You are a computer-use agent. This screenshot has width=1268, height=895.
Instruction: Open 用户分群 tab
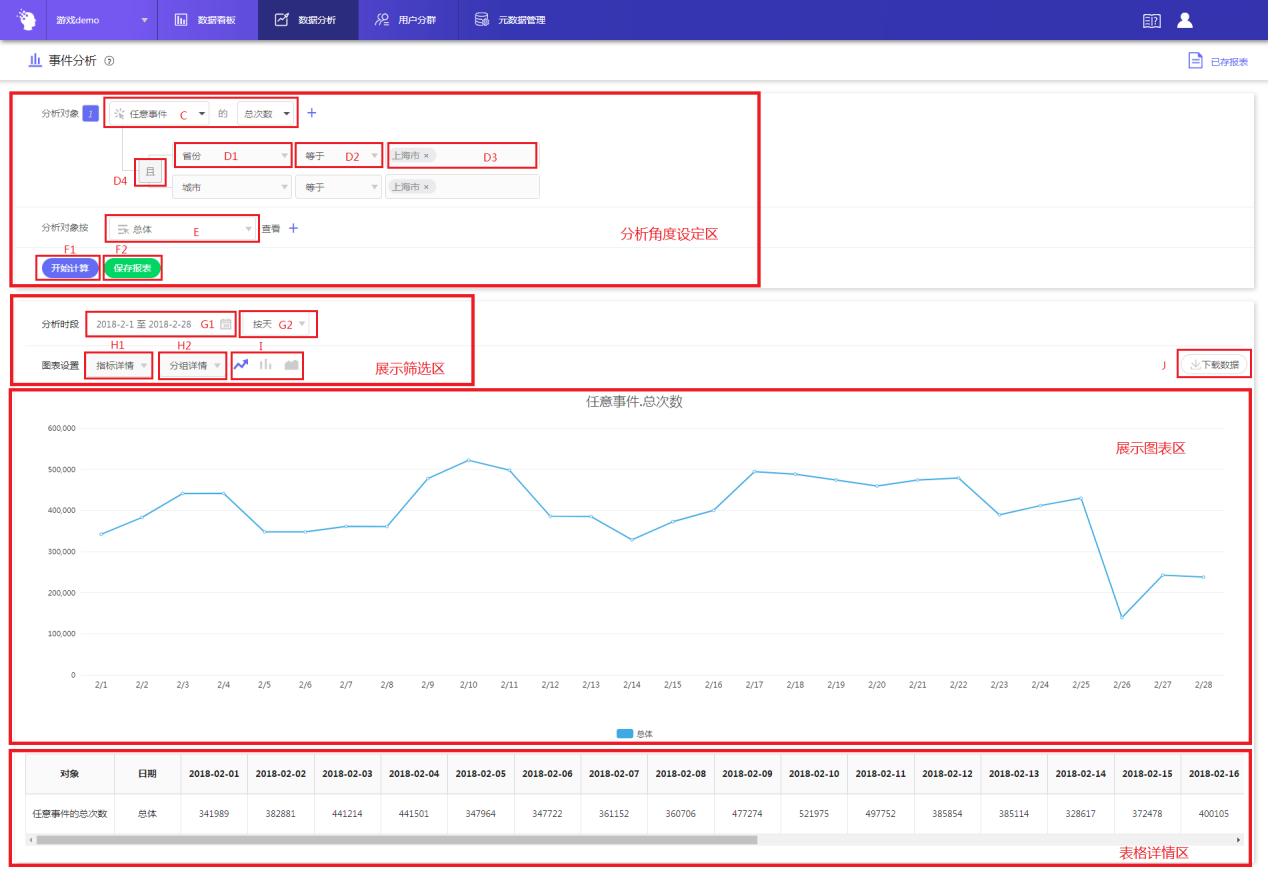pyautogui.click(x=408, y=20)
